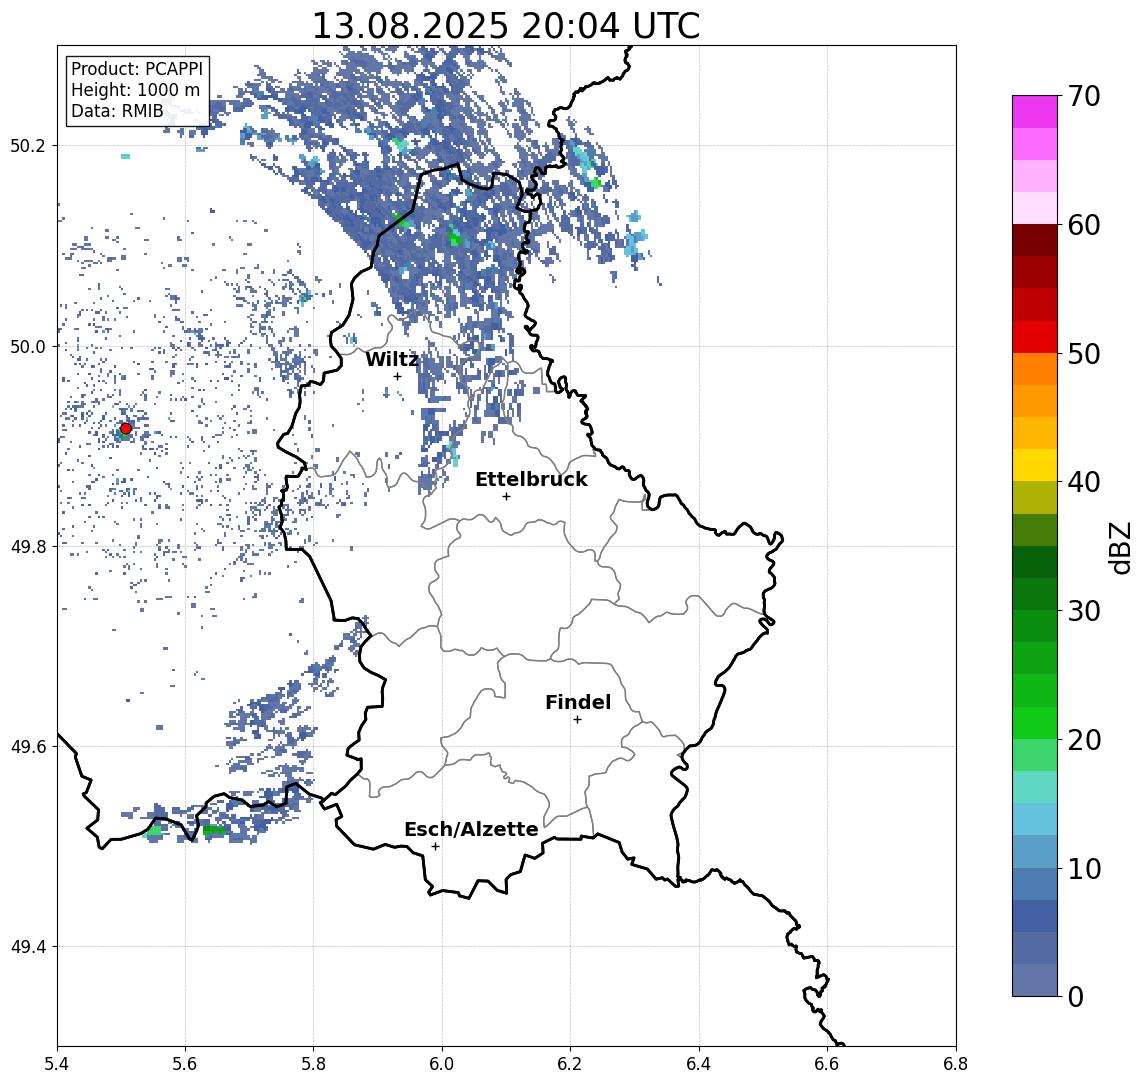Click the colorbar tick label 70

[x=1084, y=96]
